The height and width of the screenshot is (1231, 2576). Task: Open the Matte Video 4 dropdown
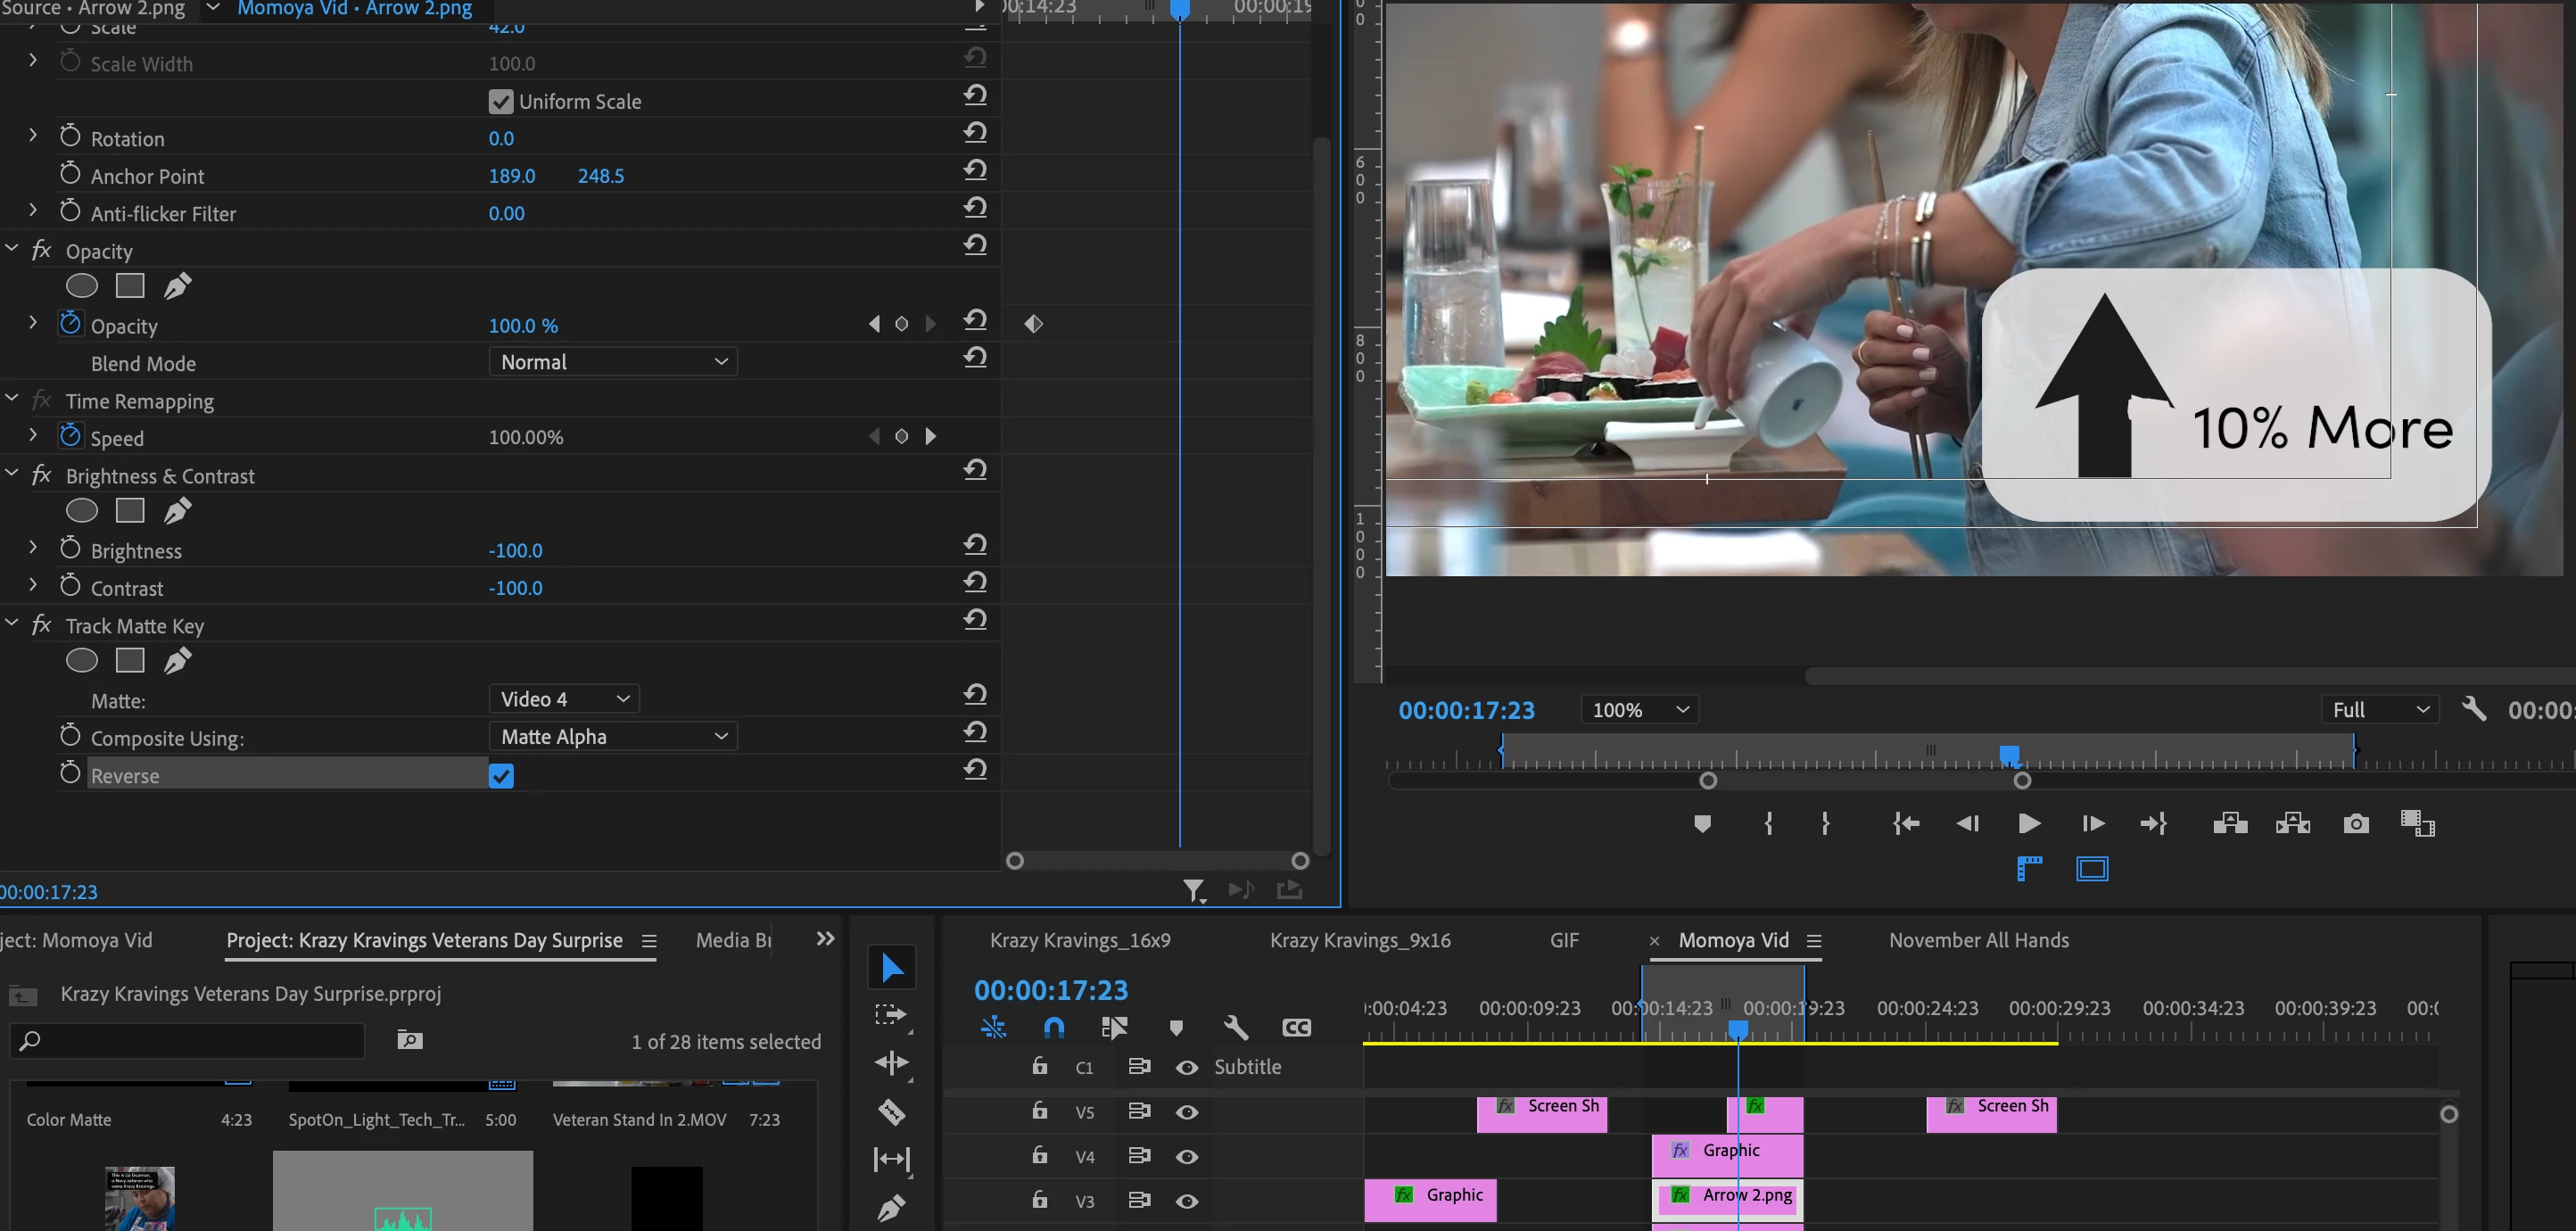pos(563,699)
